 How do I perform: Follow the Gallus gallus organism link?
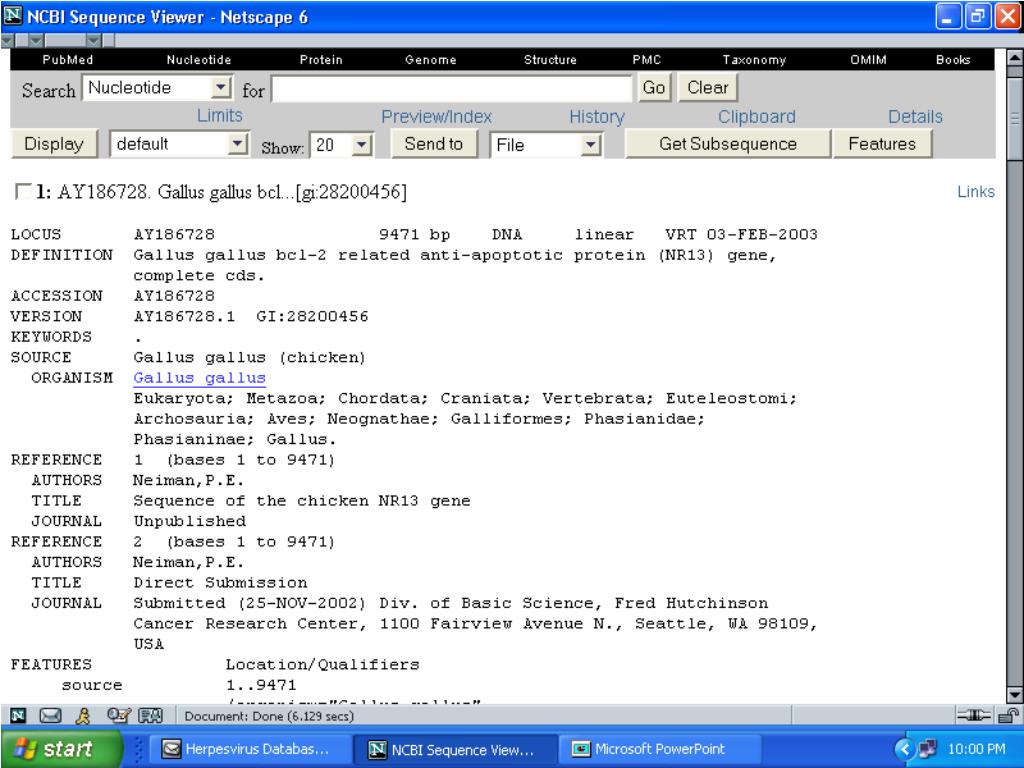(x=199, y=377)
